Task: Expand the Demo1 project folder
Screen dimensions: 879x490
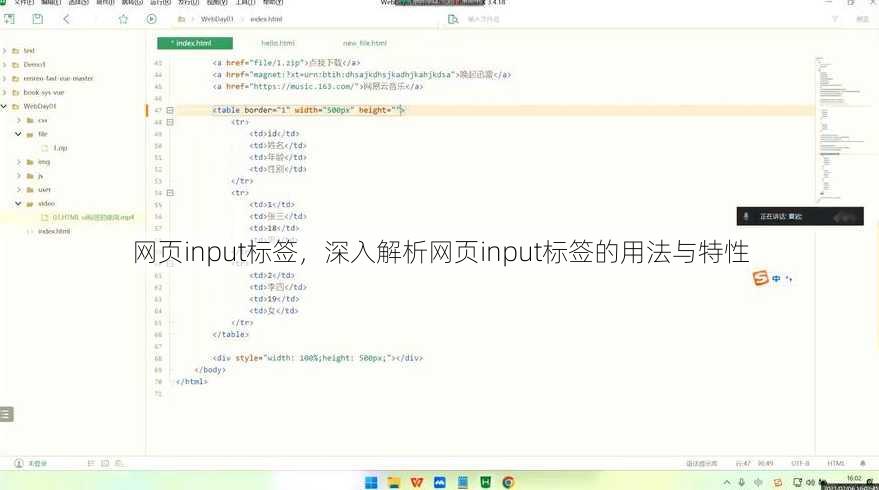Action: (x=4, y=64)
